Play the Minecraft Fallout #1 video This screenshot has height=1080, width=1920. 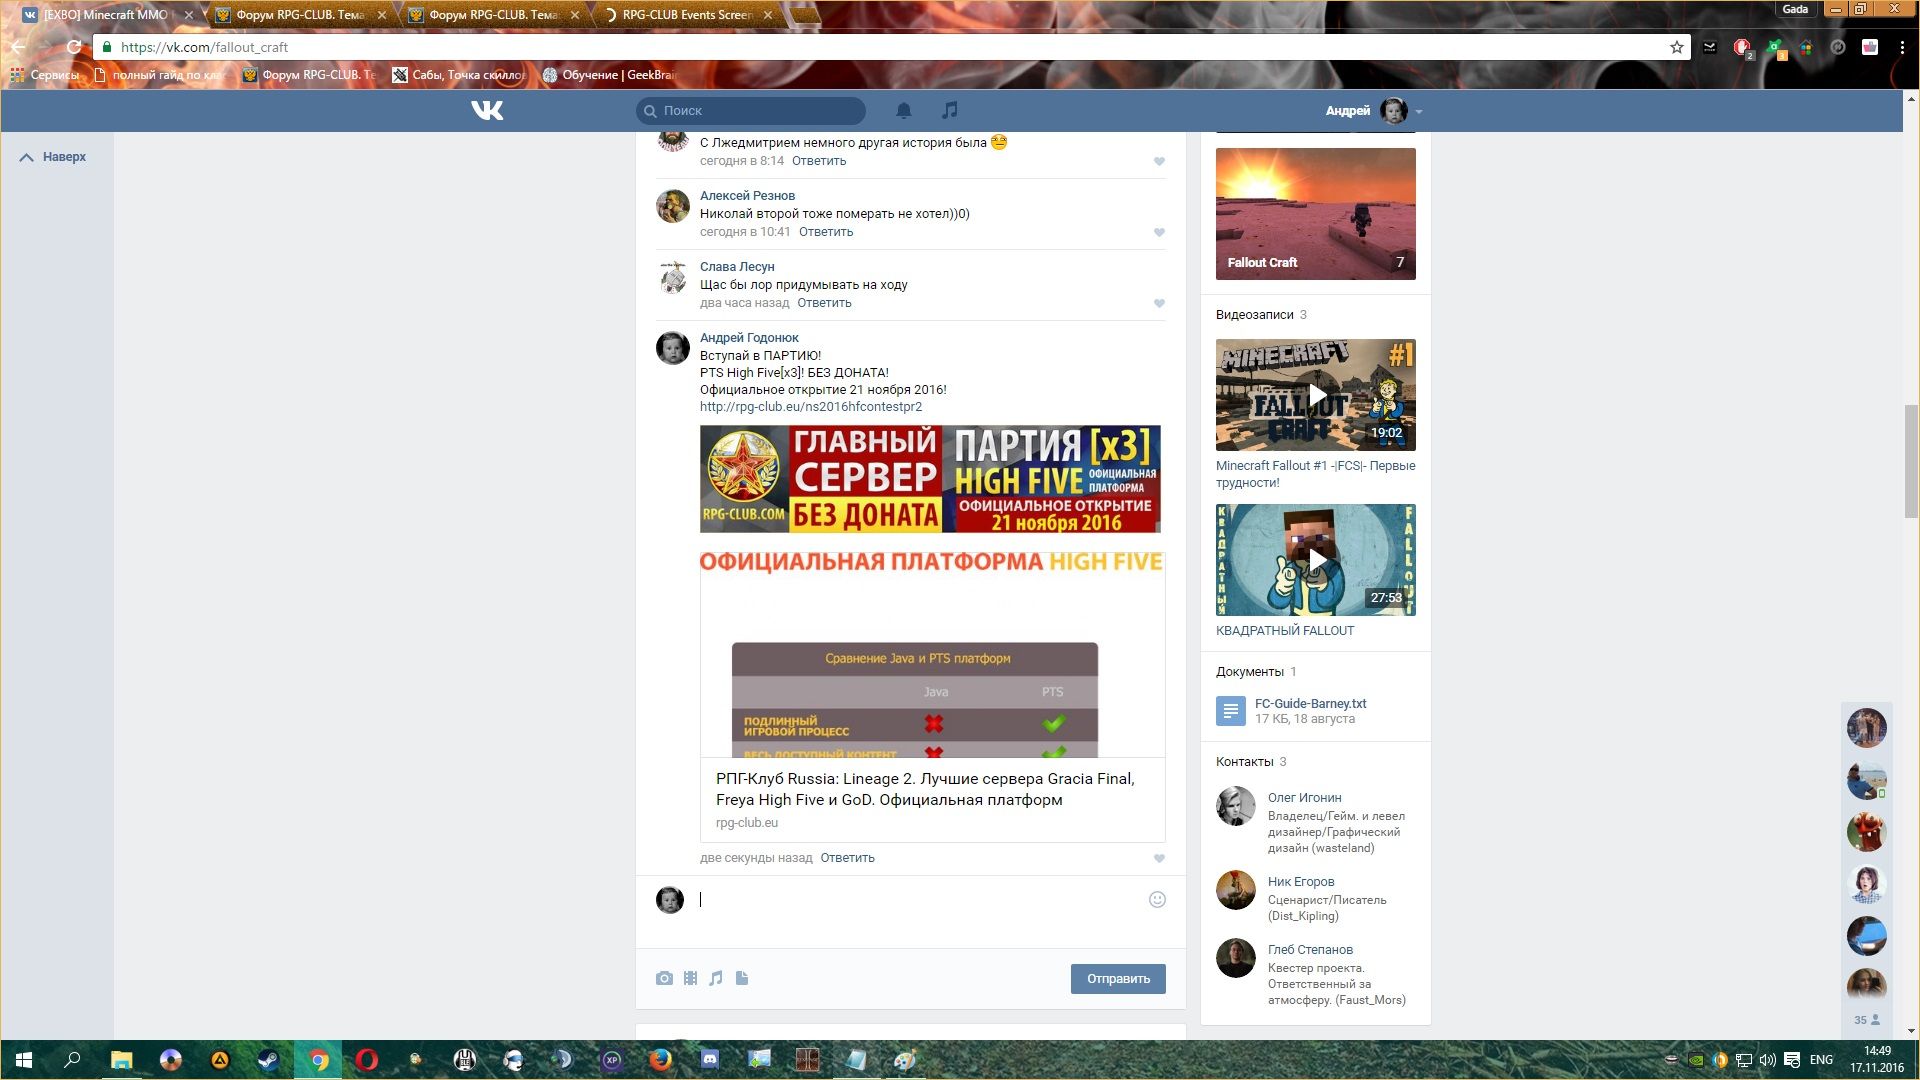[1316, 395]
